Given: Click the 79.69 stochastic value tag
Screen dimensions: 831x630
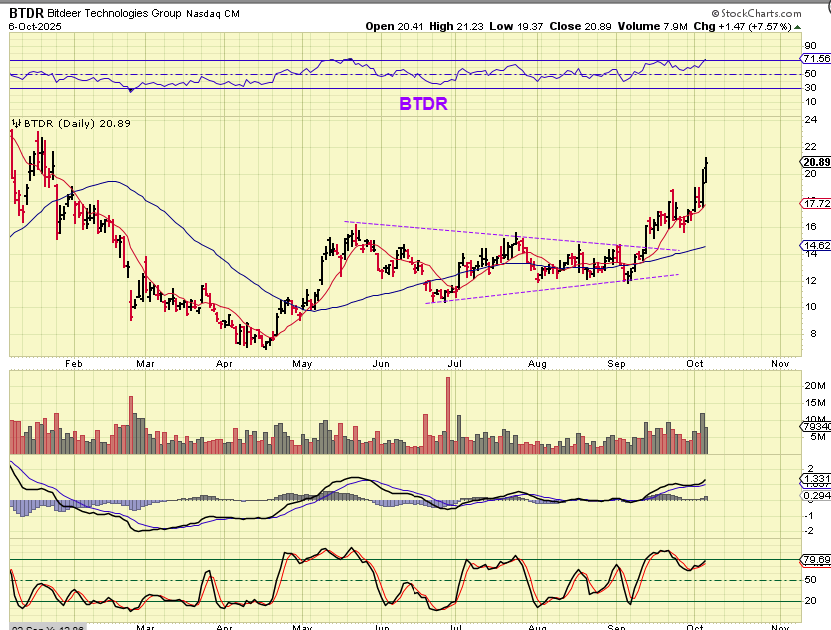Looking at the screenshot, I should pyautogui.click(x=816, y=560).
